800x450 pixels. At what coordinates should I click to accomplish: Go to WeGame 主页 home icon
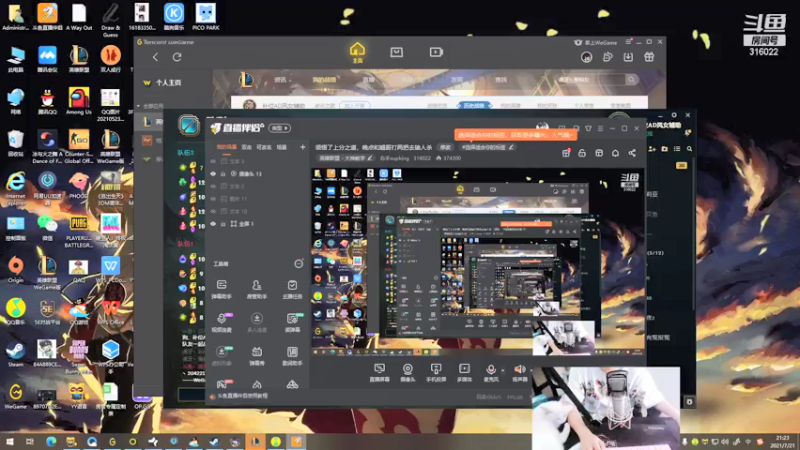tap(357, 53)
